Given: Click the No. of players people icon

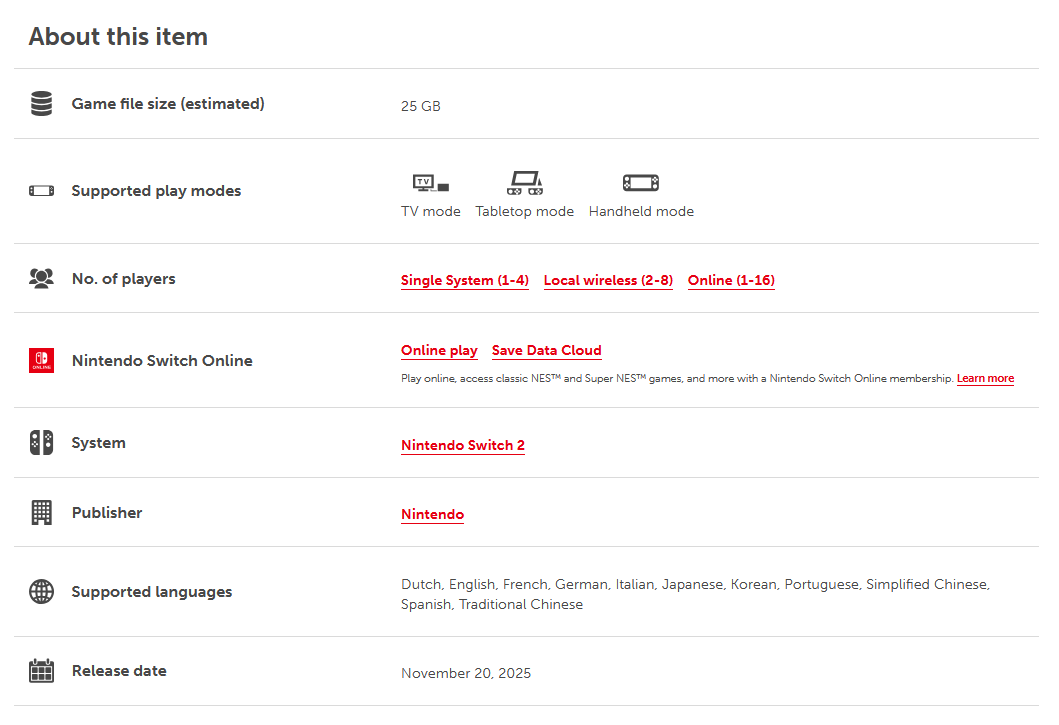Looking at the screenshot, I should click(41, 278).
